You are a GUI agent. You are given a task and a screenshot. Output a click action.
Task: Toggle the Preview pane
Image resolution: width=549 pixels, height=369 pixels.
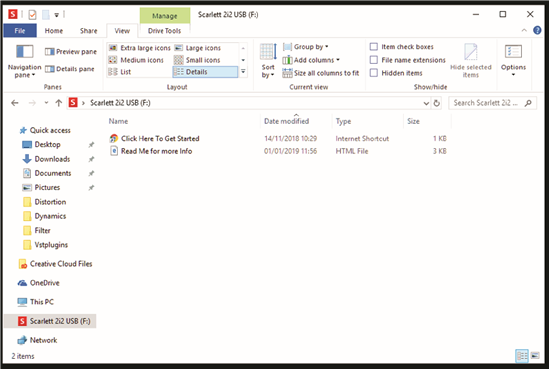pyautogui.click(x=71, y=51)
